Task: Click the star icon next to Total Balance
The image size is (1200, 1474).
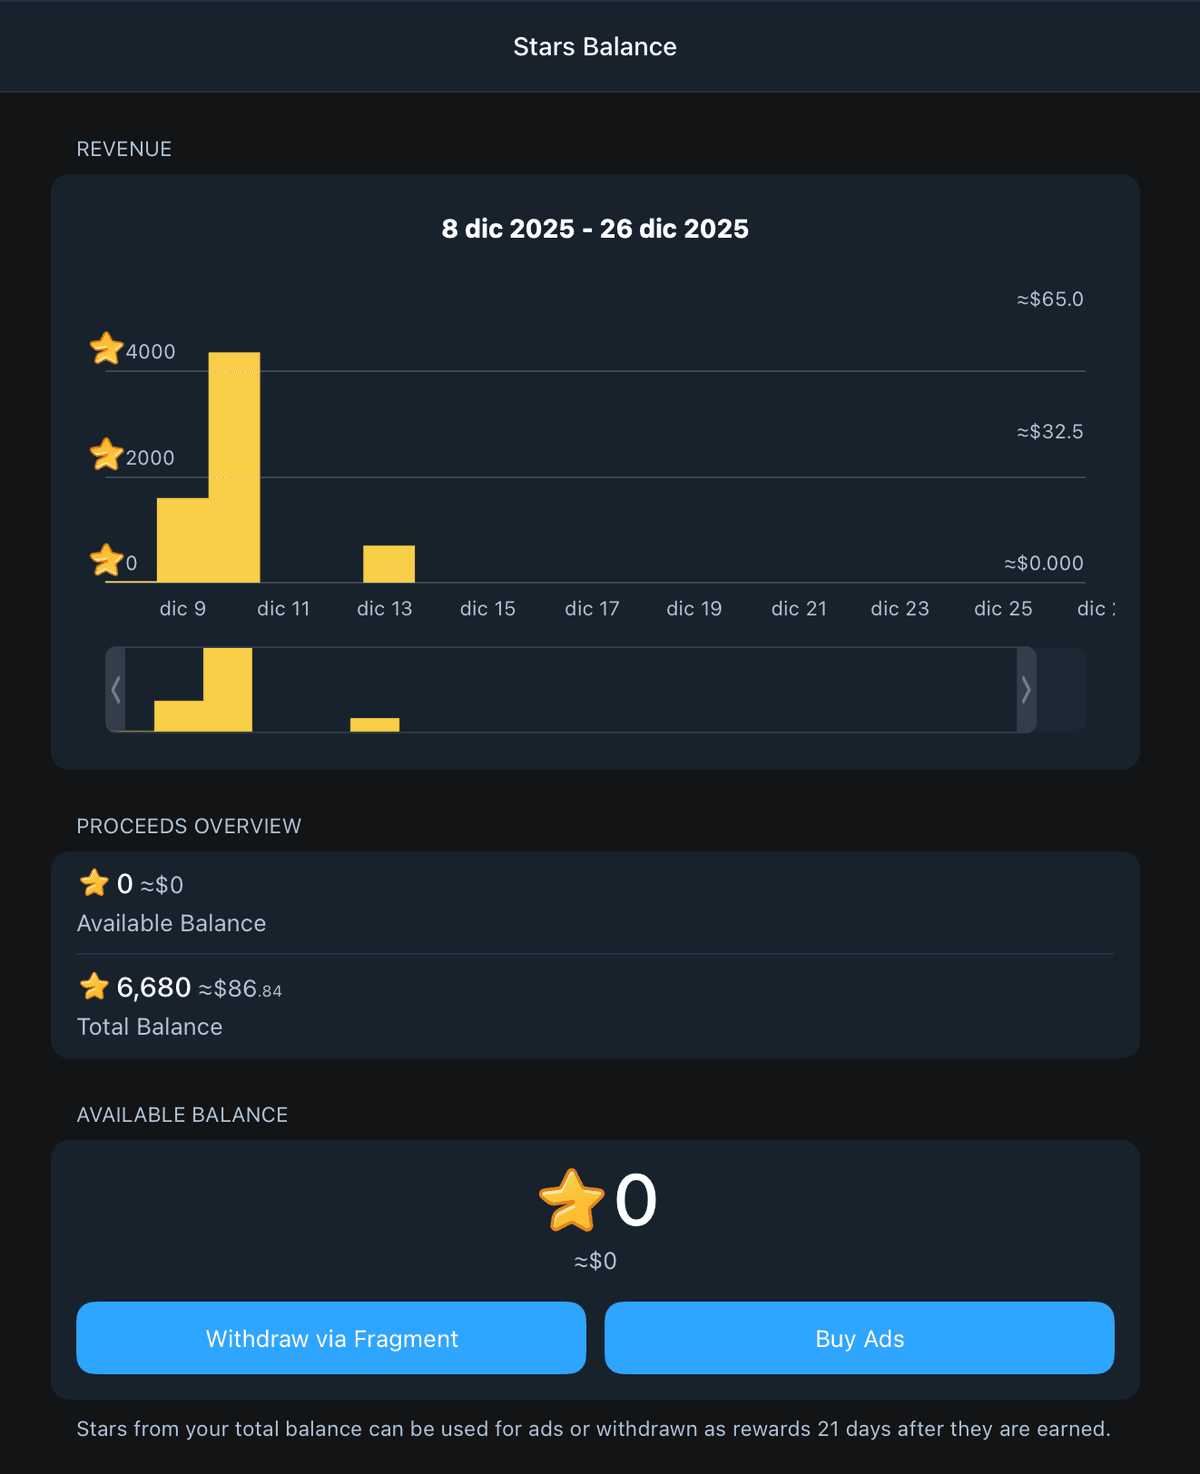Action: 94,986
